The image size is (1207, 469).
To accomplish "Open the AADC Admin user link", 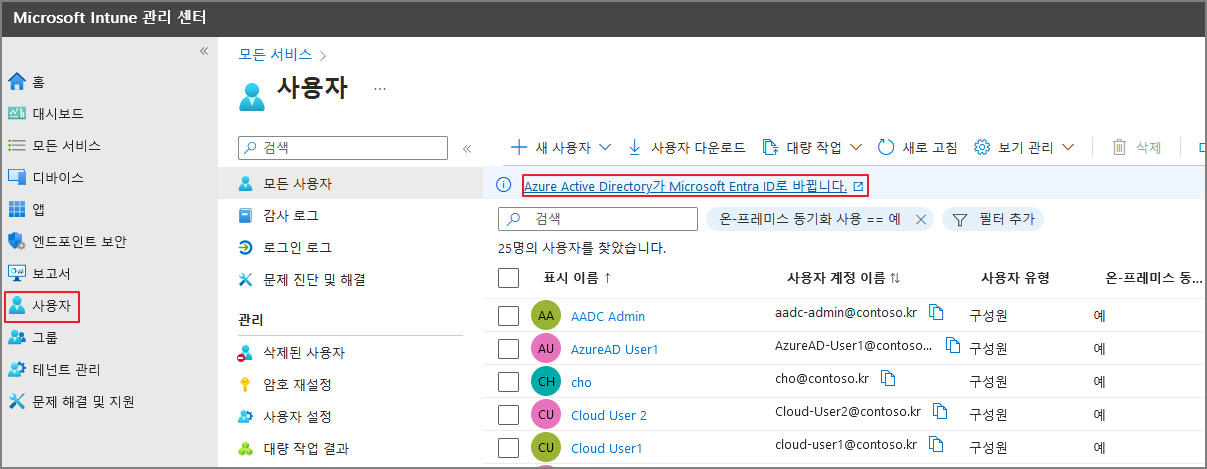I will click(x=607, y=316).
